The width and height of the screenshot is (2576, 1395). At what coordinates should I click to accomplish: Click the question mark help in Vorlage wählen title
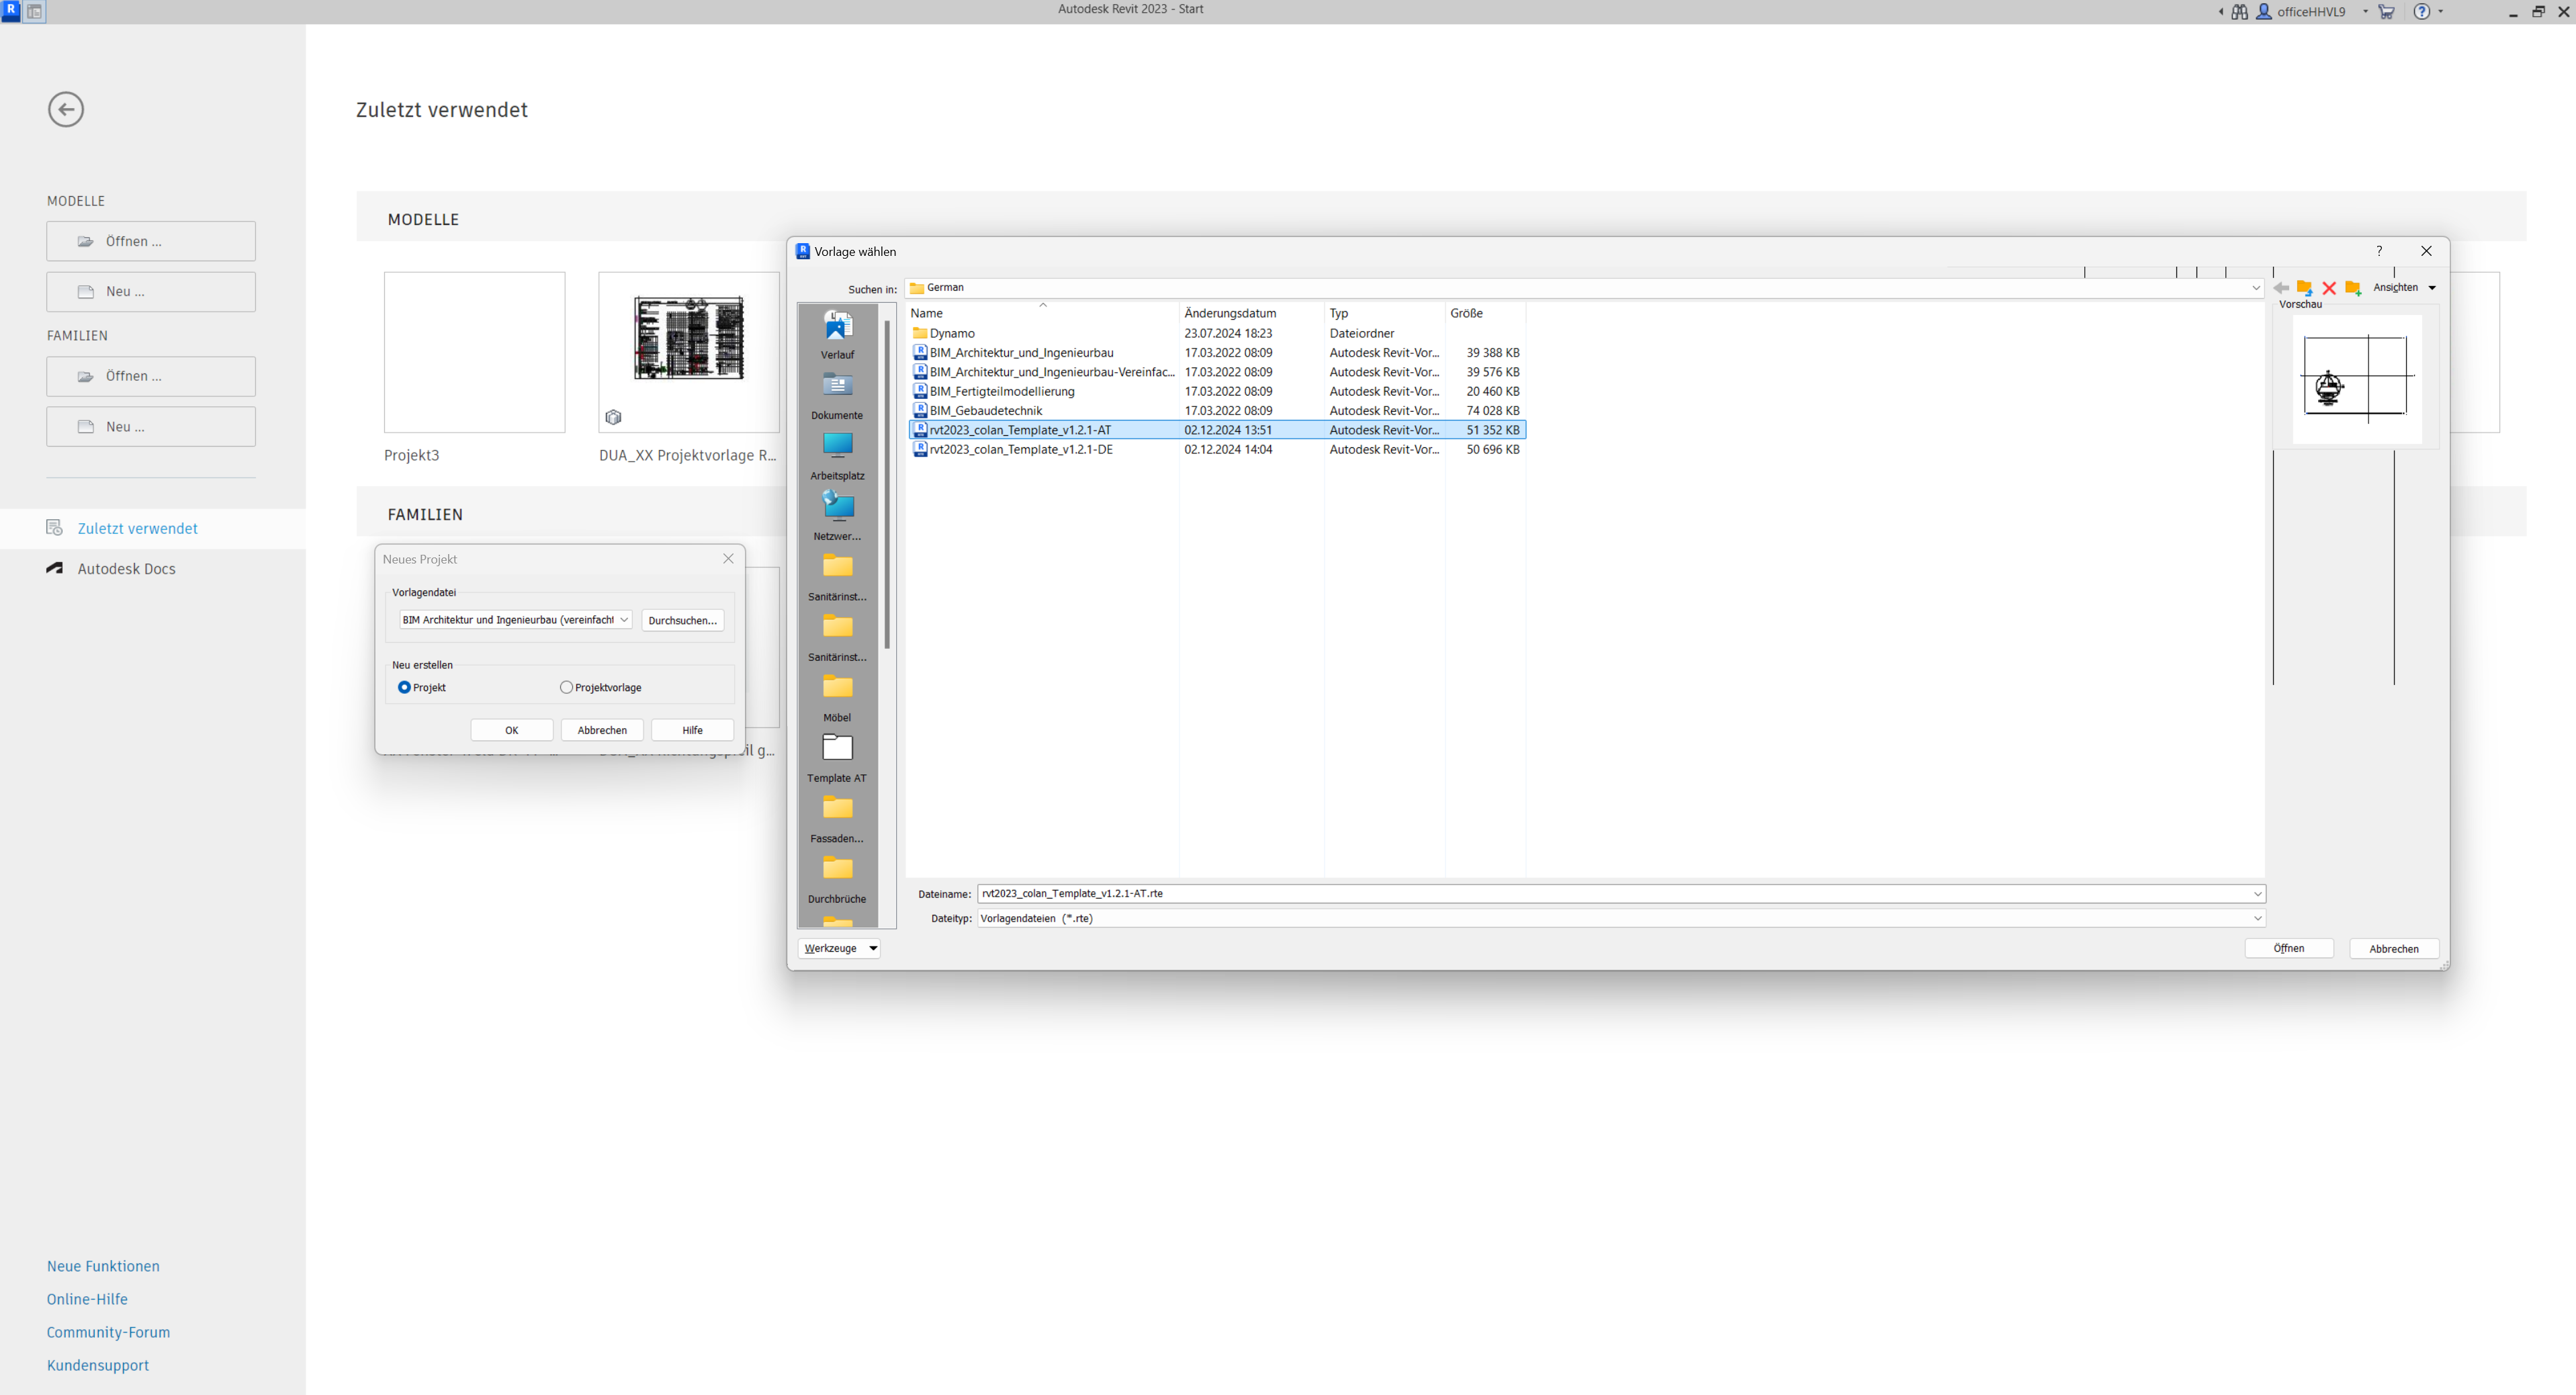pyautogui.click(x=2379, y=251)
